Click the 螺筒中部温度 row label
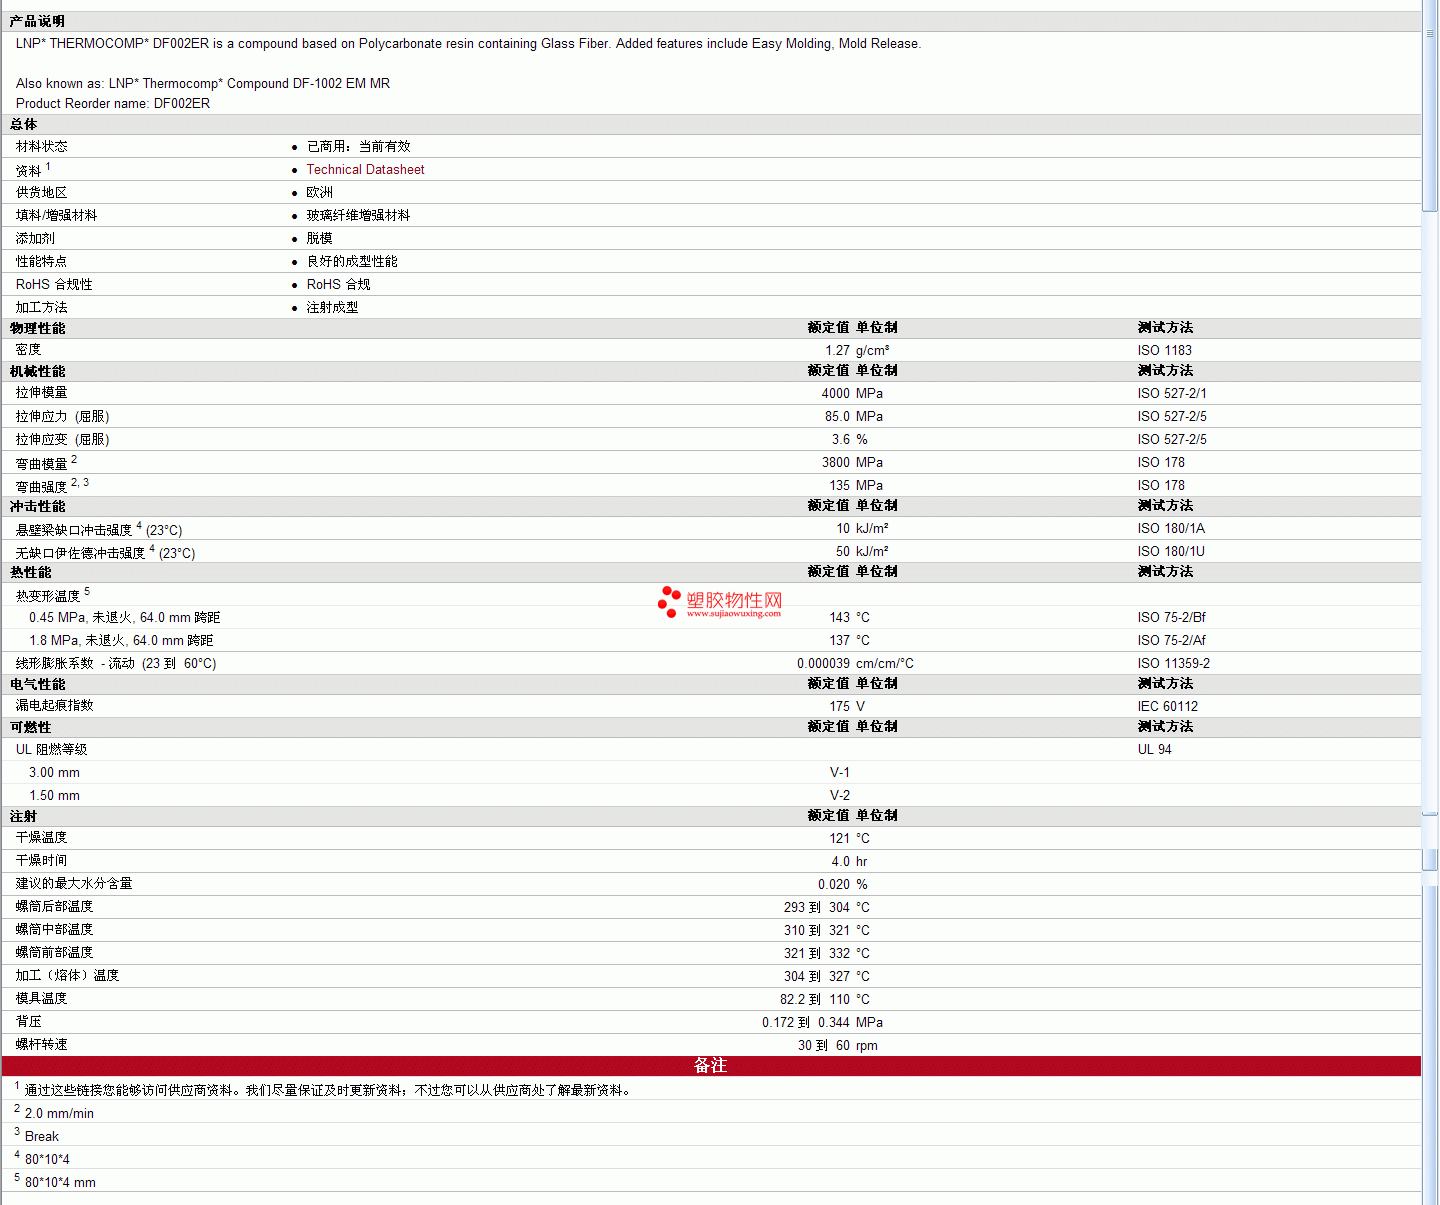This screenshot has width=1440, height=1205. 55,930
